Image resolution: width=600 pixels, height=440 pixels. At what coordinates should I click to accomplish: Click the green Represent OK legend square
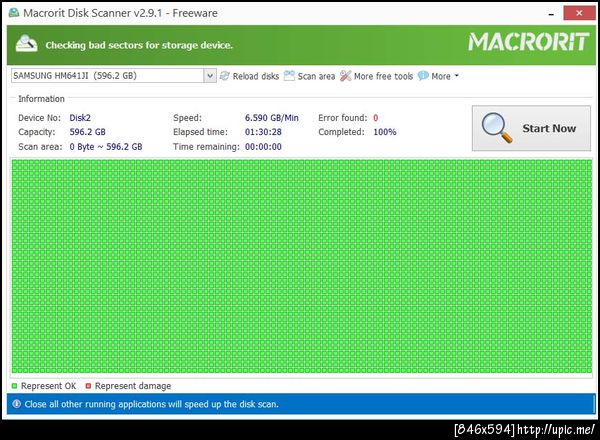click(x=15, y=386)
